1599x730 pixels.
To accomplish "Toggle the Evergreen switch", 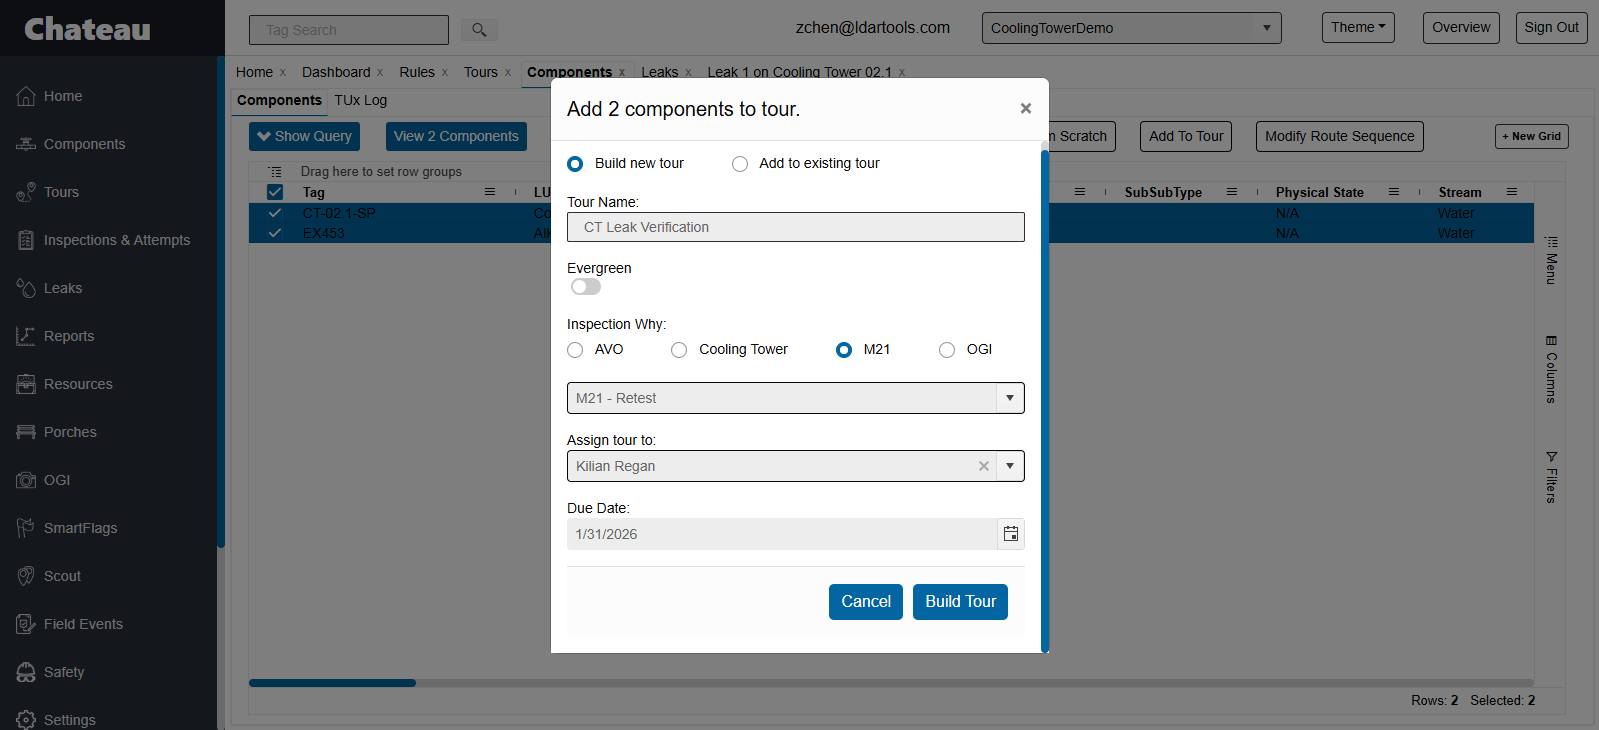I will [586, 287].
